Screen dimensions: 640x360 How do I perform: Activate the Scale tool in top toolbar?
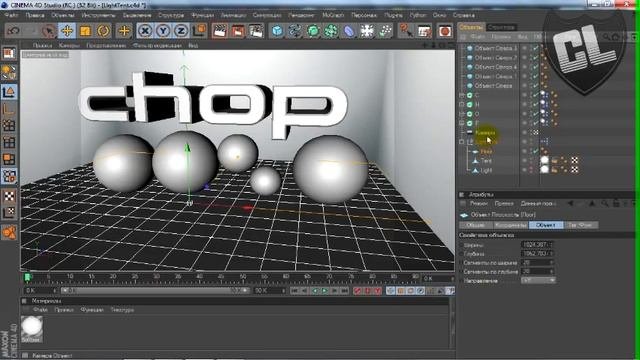[x=85, y=31]
